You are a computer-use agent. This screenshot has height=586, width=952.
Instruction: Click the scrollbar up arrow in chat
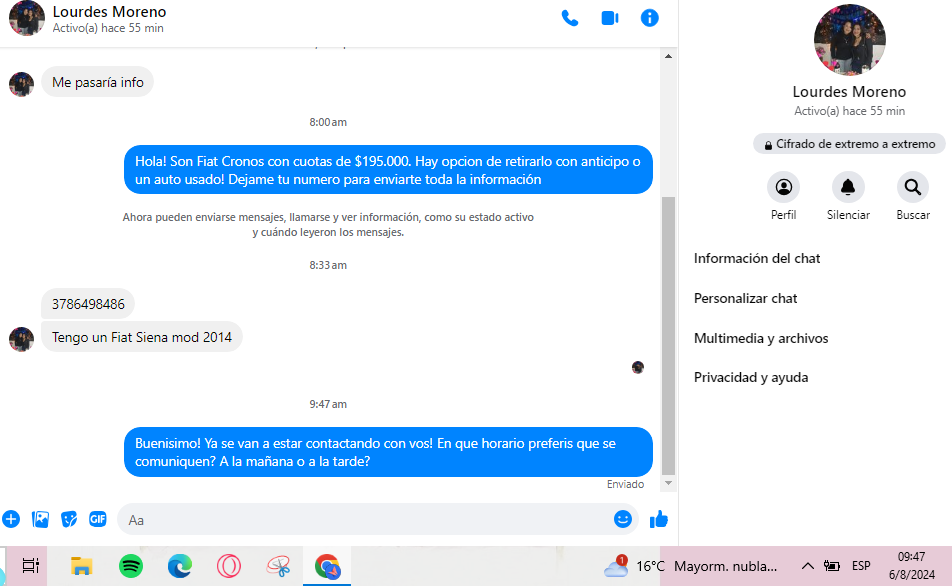[x=668, y=56]
